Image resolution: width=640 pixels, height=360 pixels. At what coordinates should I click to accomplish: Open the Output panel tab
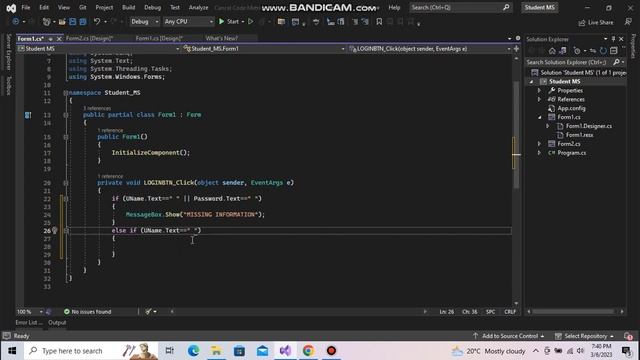click(57, 322)
